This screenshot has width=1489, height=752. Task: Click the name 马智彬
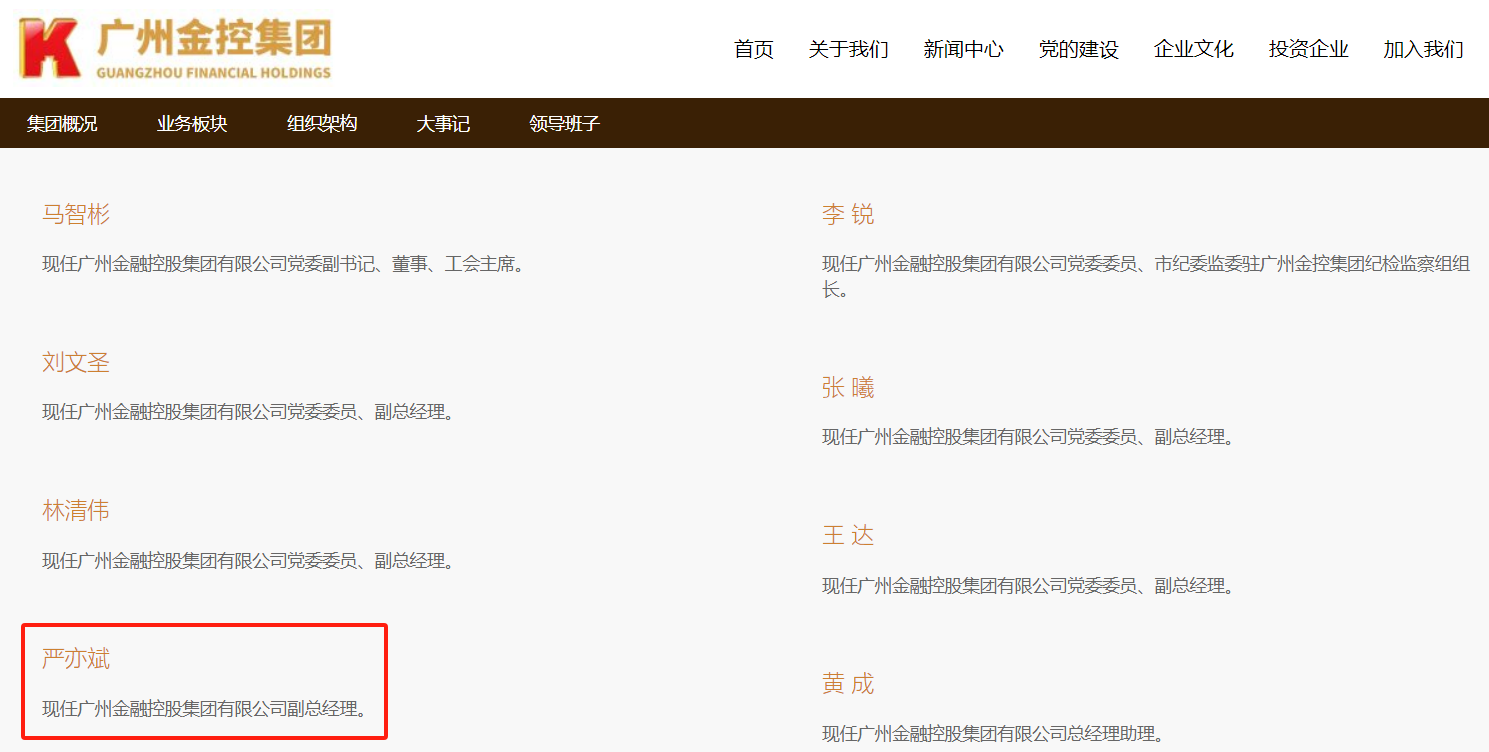[76, 214]
